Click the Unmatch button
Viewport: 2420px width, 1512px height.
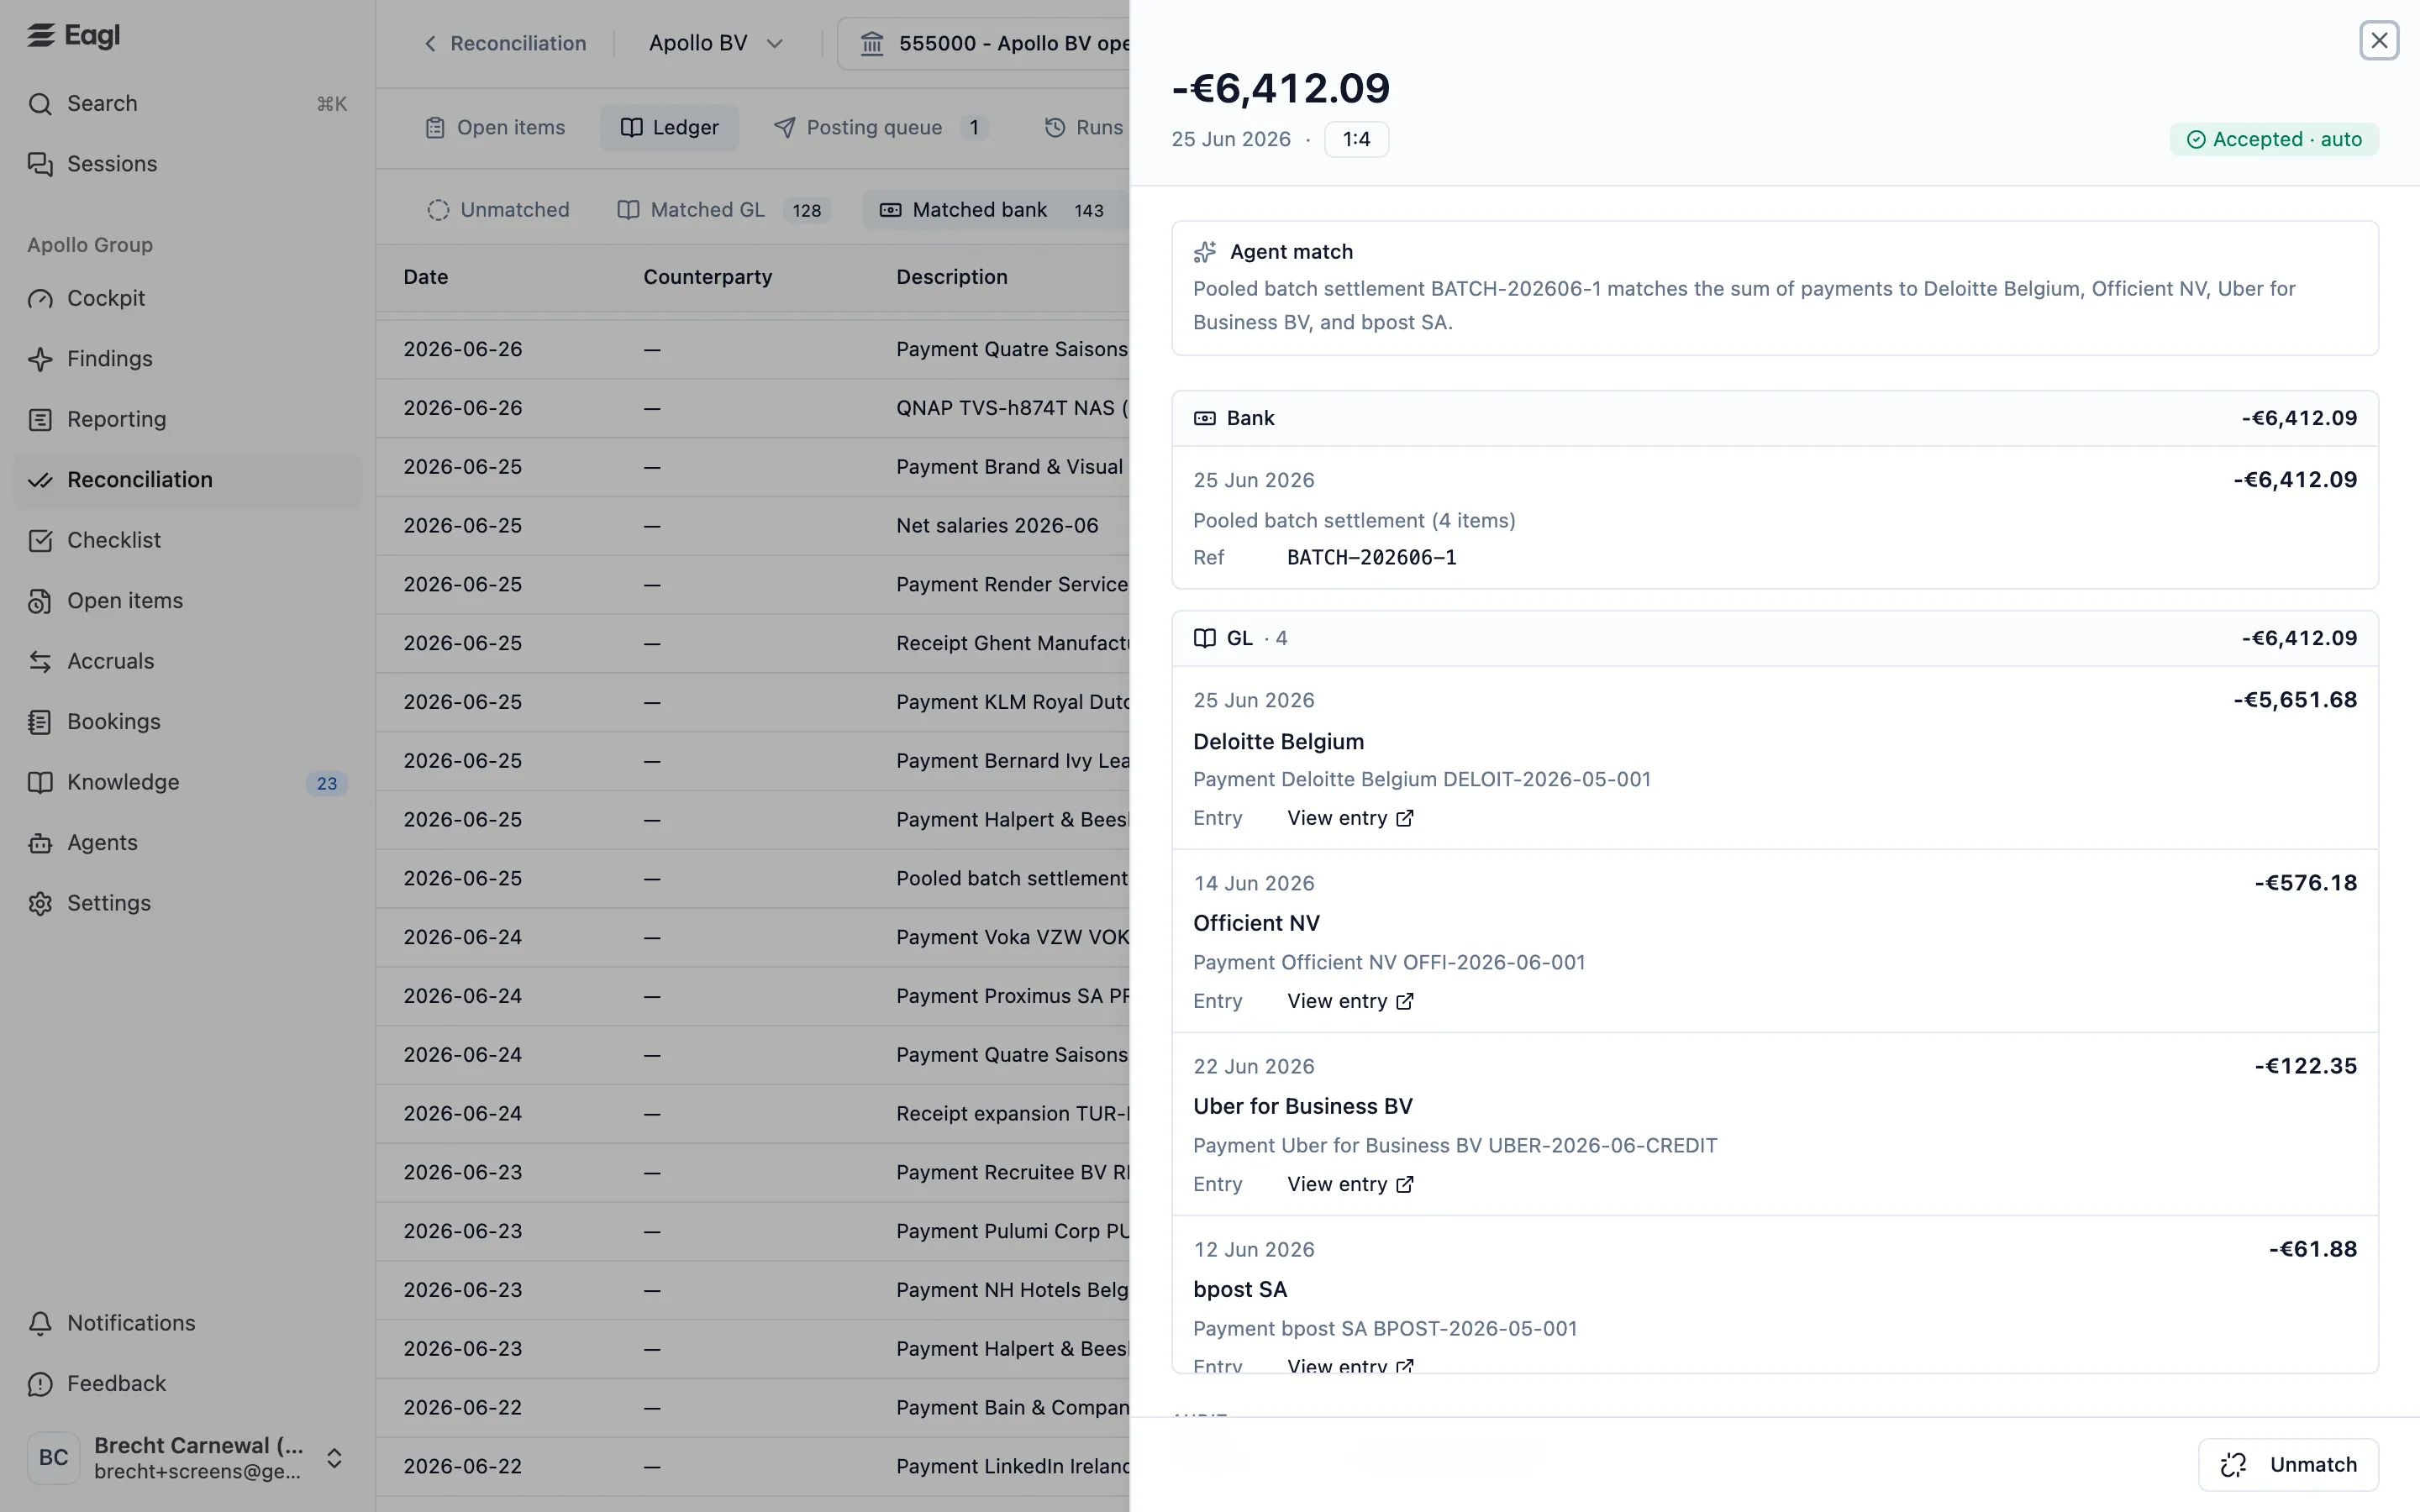pyautogui.click(x=2288, y=1465)
